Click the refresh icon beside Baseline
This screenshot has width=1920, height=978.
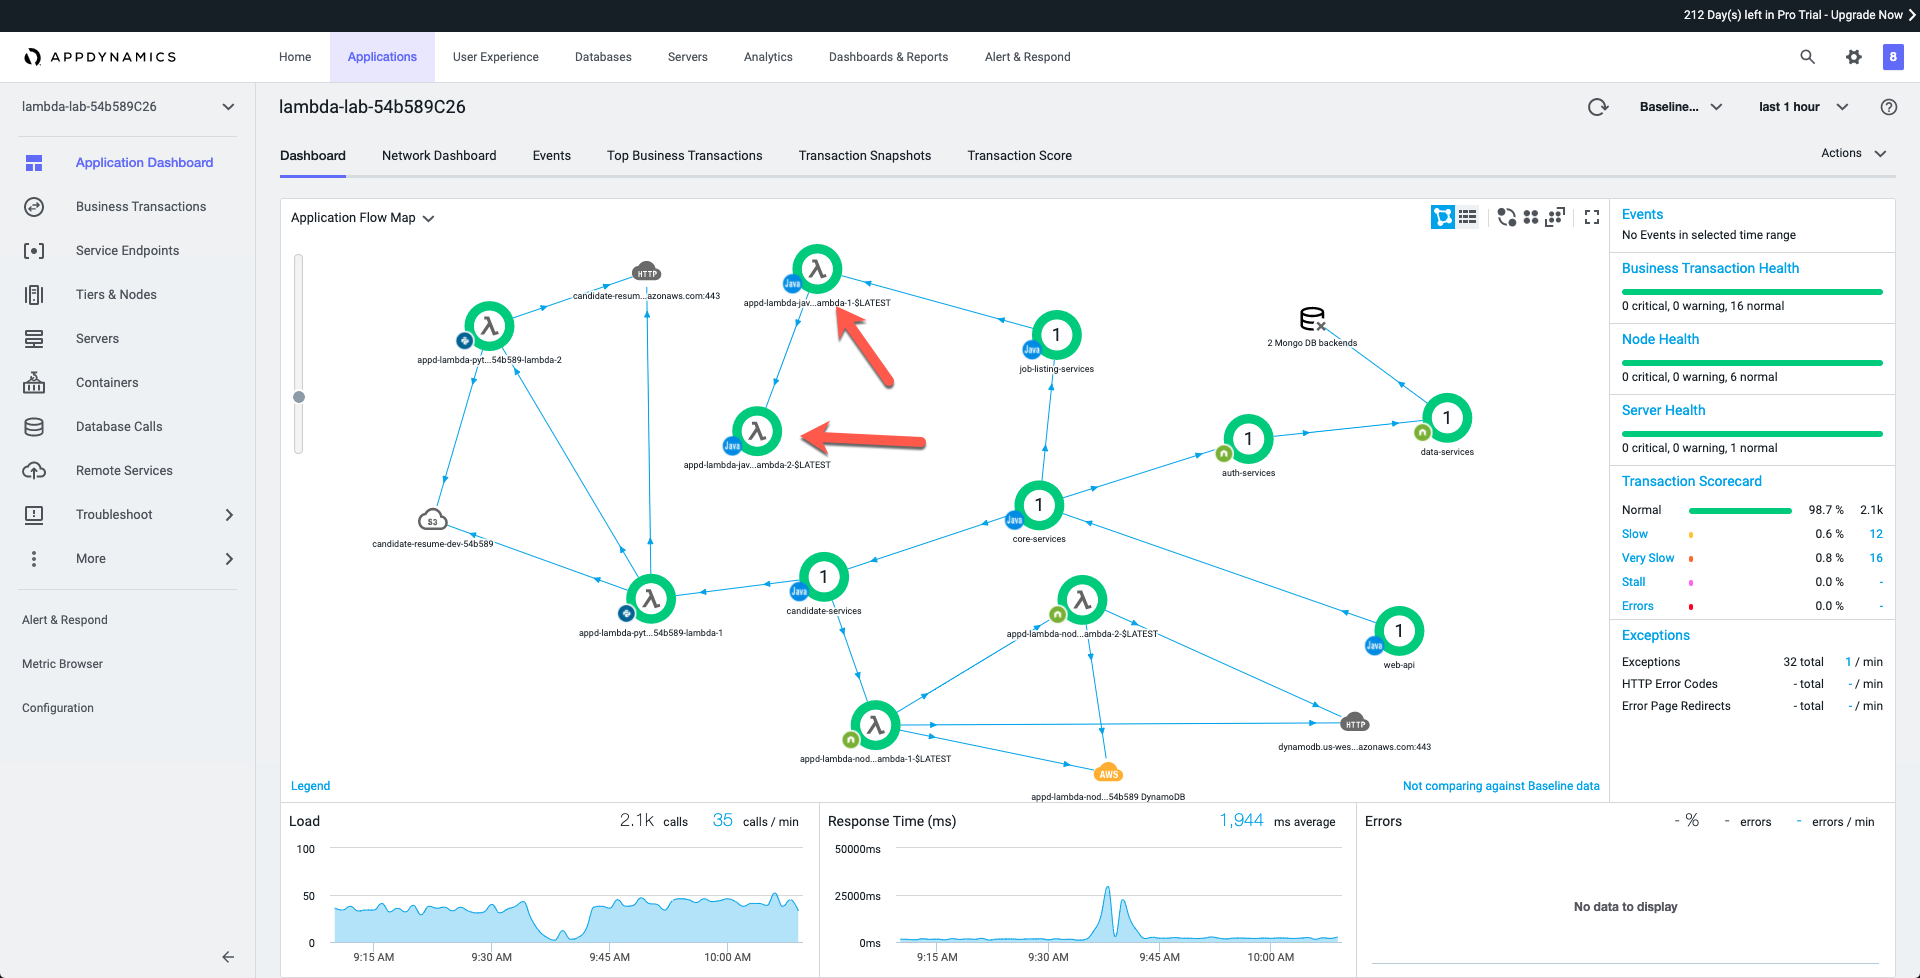click(1598, 107)
